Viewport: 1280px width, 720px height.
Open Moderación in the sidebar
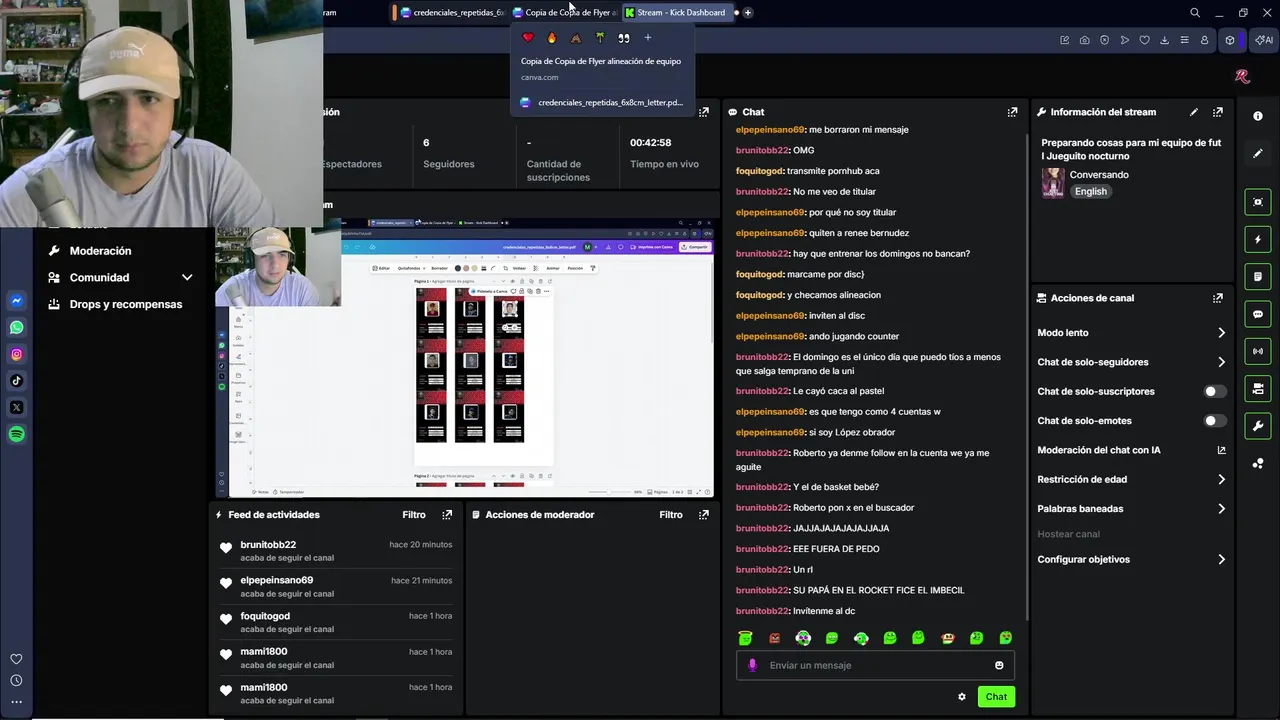100,251
